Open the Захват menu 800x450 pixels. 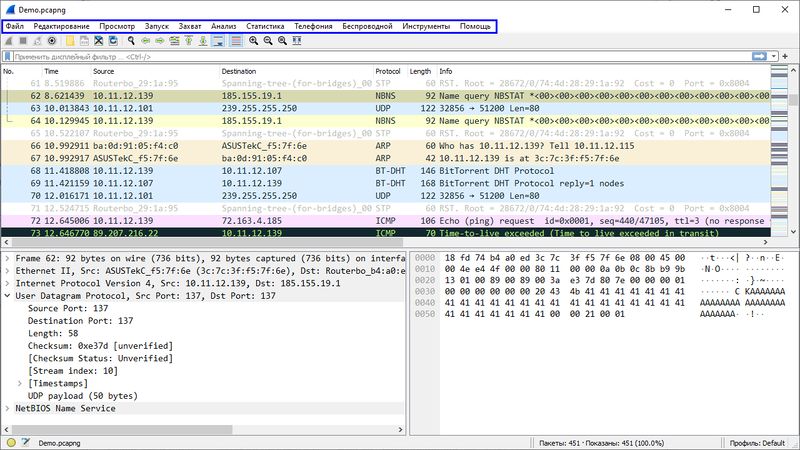[x=190, y=26]
